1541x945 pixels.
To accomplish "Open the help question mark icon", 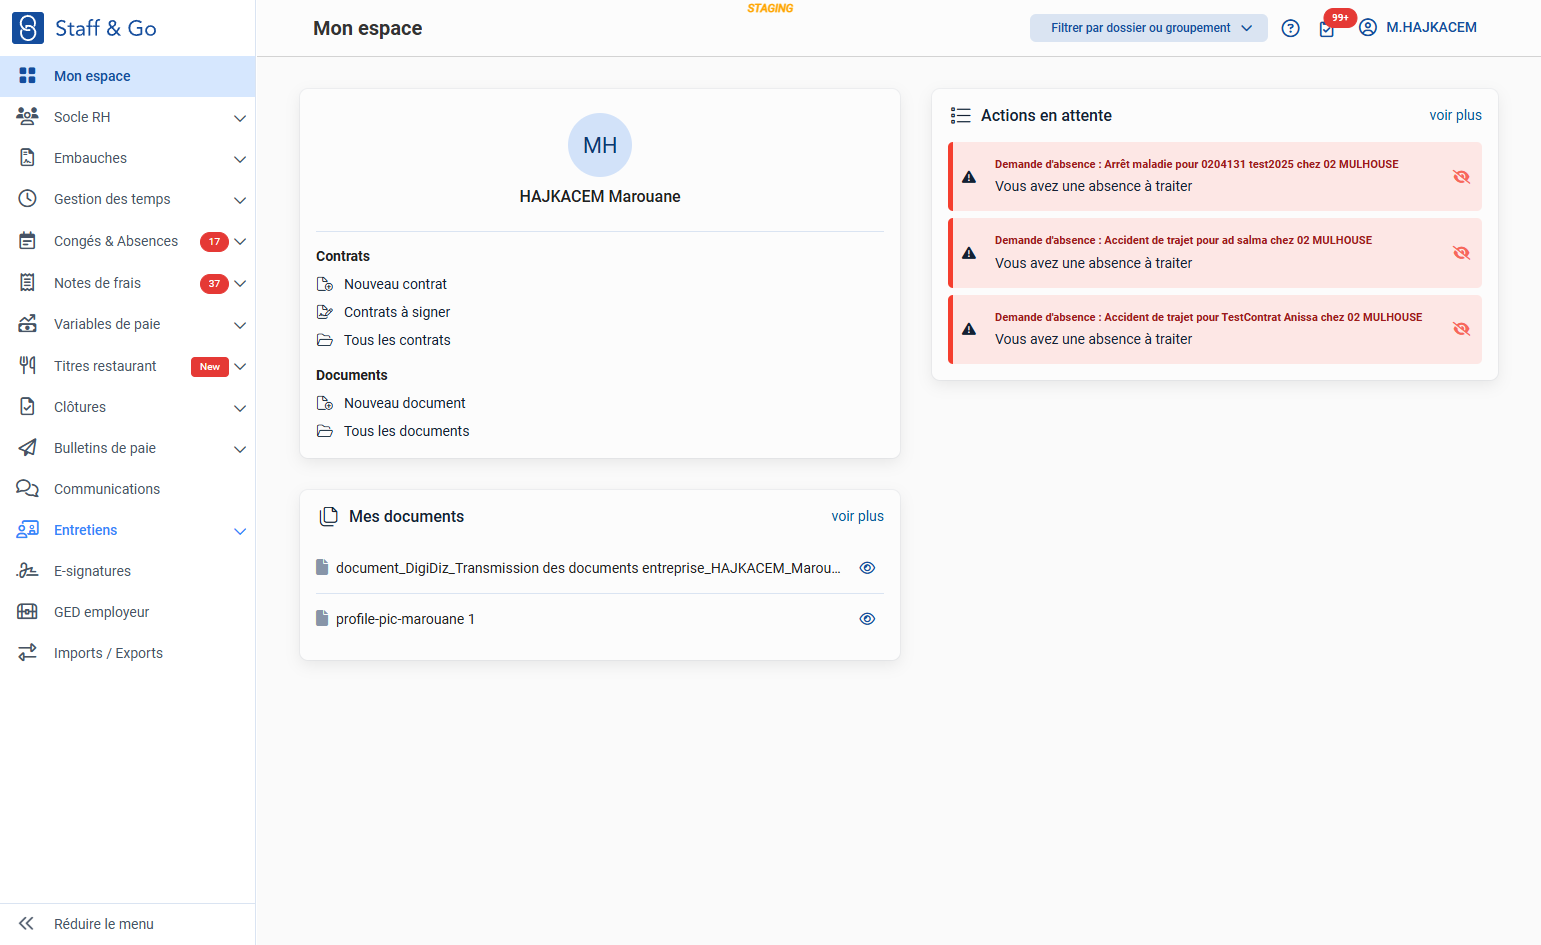I will coord(1291,28).
